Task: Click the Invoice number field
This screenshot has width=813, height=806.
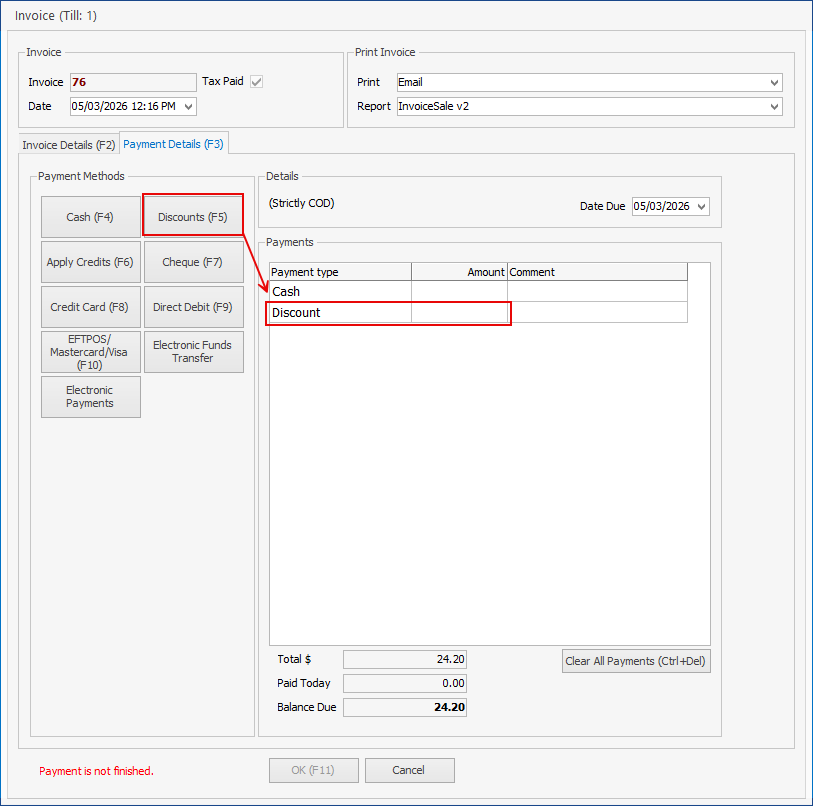Action: (x=133, y=82)
